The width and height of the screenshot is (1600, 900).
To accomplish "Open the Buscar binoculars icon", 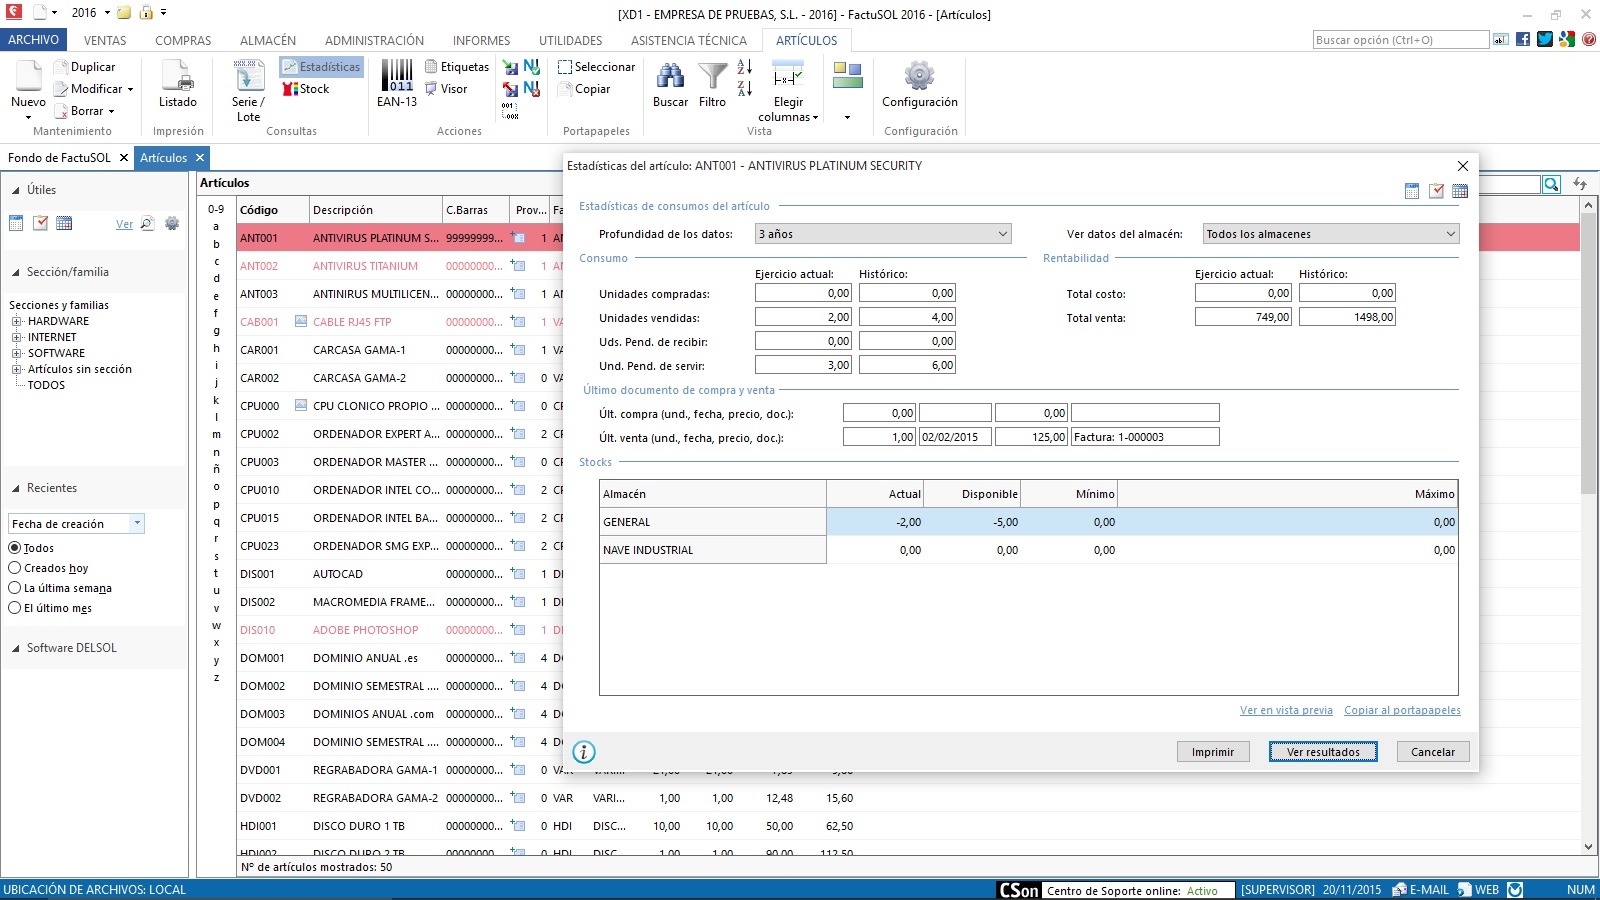I will point(670,77).
